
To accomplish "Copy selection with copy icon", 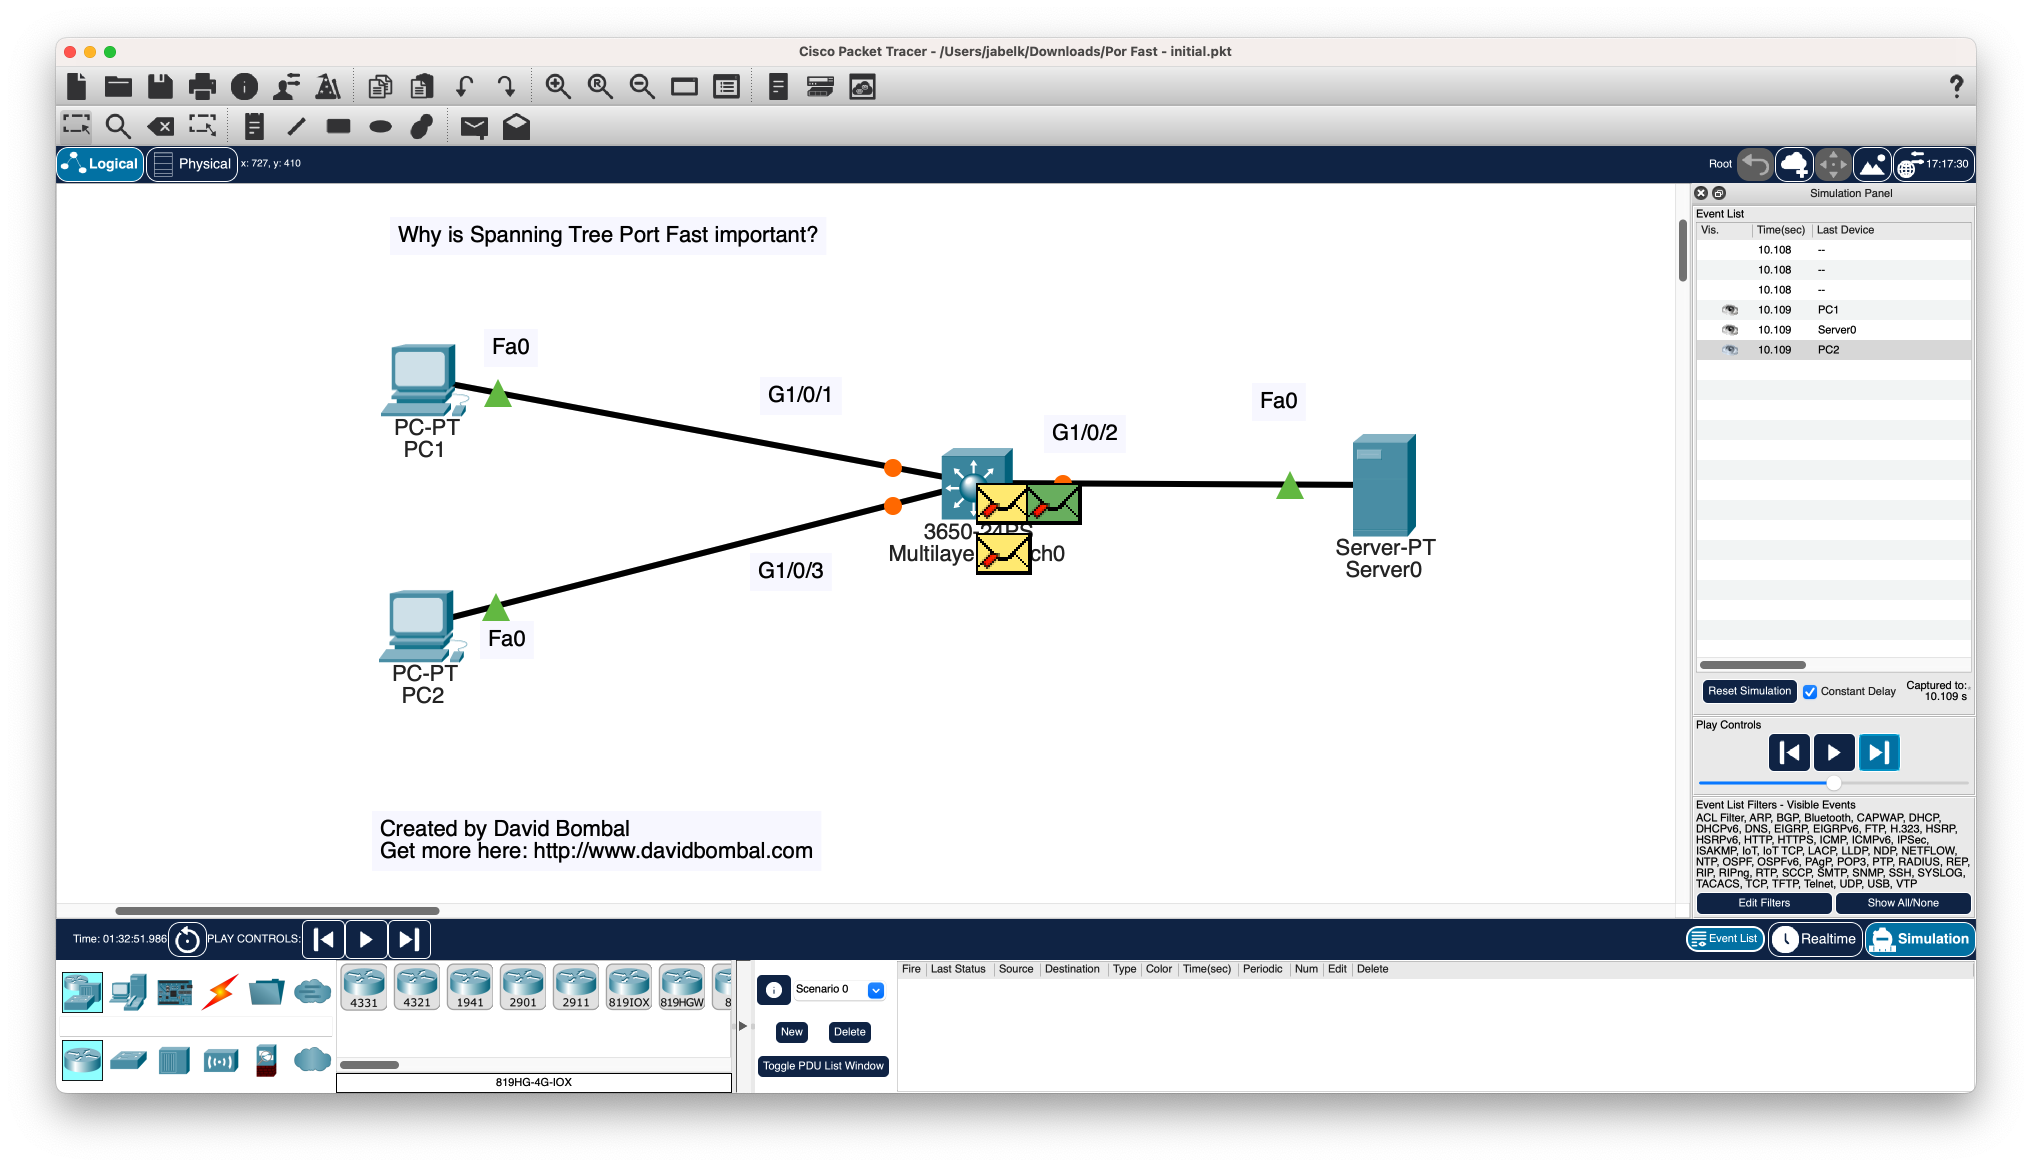I will pyautogui.click(x=380, y=87).
